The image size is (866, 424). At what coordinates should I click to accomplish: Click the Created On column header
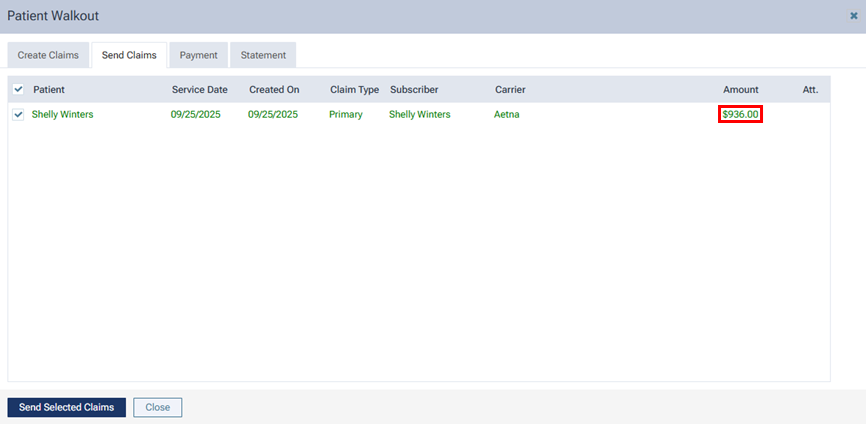[274, 90]
